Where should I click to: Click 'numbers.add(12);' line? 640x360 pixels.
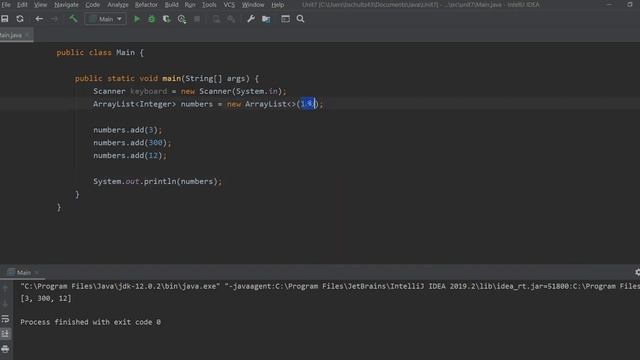click(x=130, y=156)
